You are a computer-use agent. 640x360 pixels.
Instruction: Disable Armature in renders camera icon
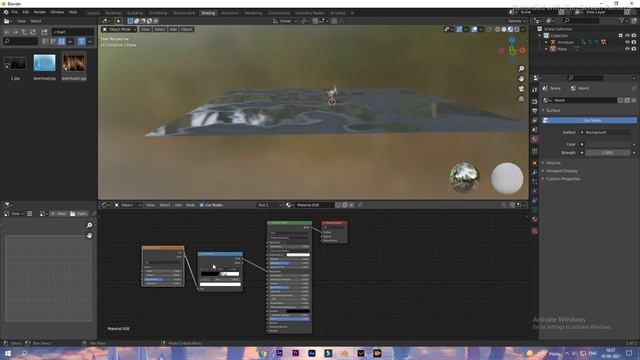coord(634,42)
